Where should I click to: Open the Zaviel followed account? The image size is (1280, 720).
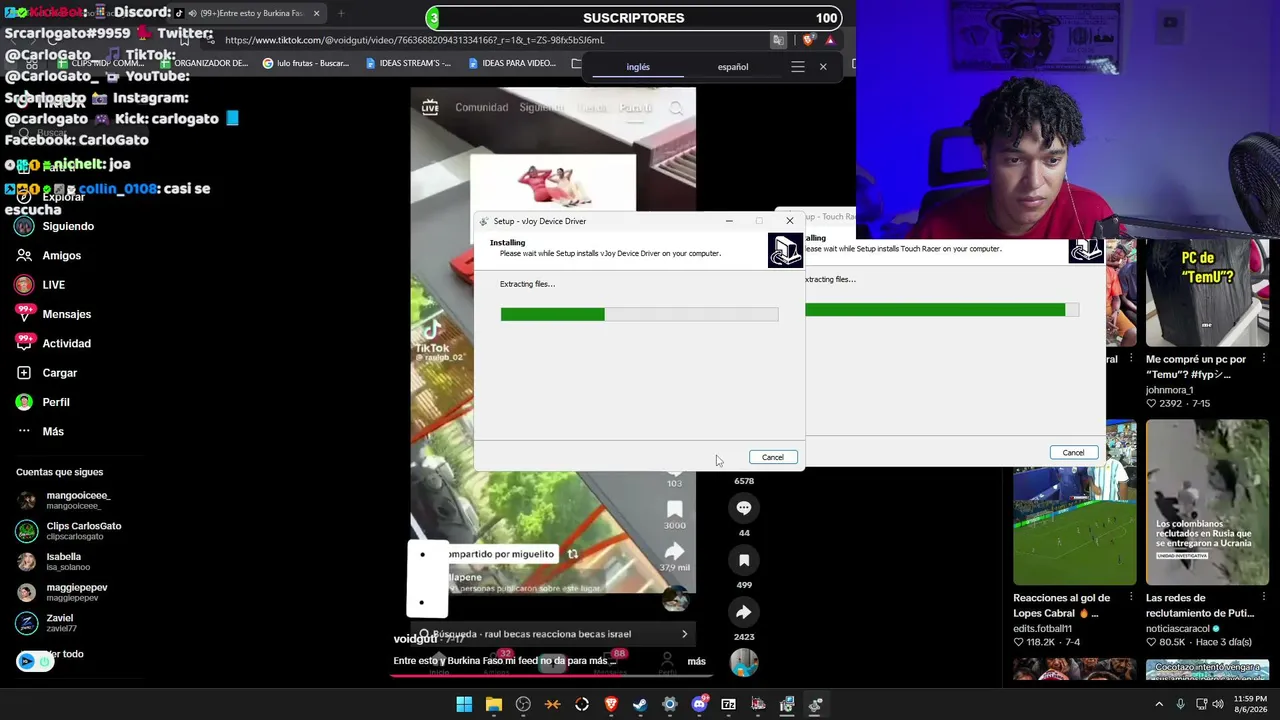[x=48, y=623]
